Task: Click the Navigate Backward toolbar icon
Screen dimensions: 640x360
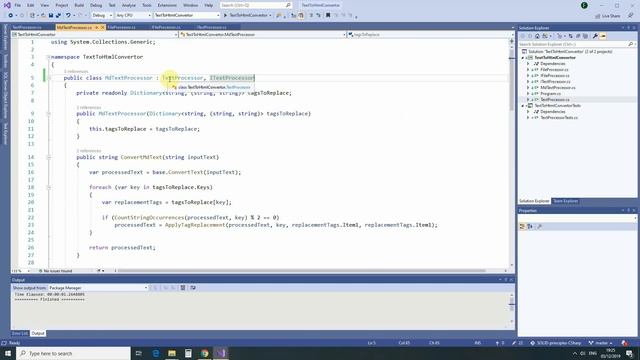Action: pos(11,16)
